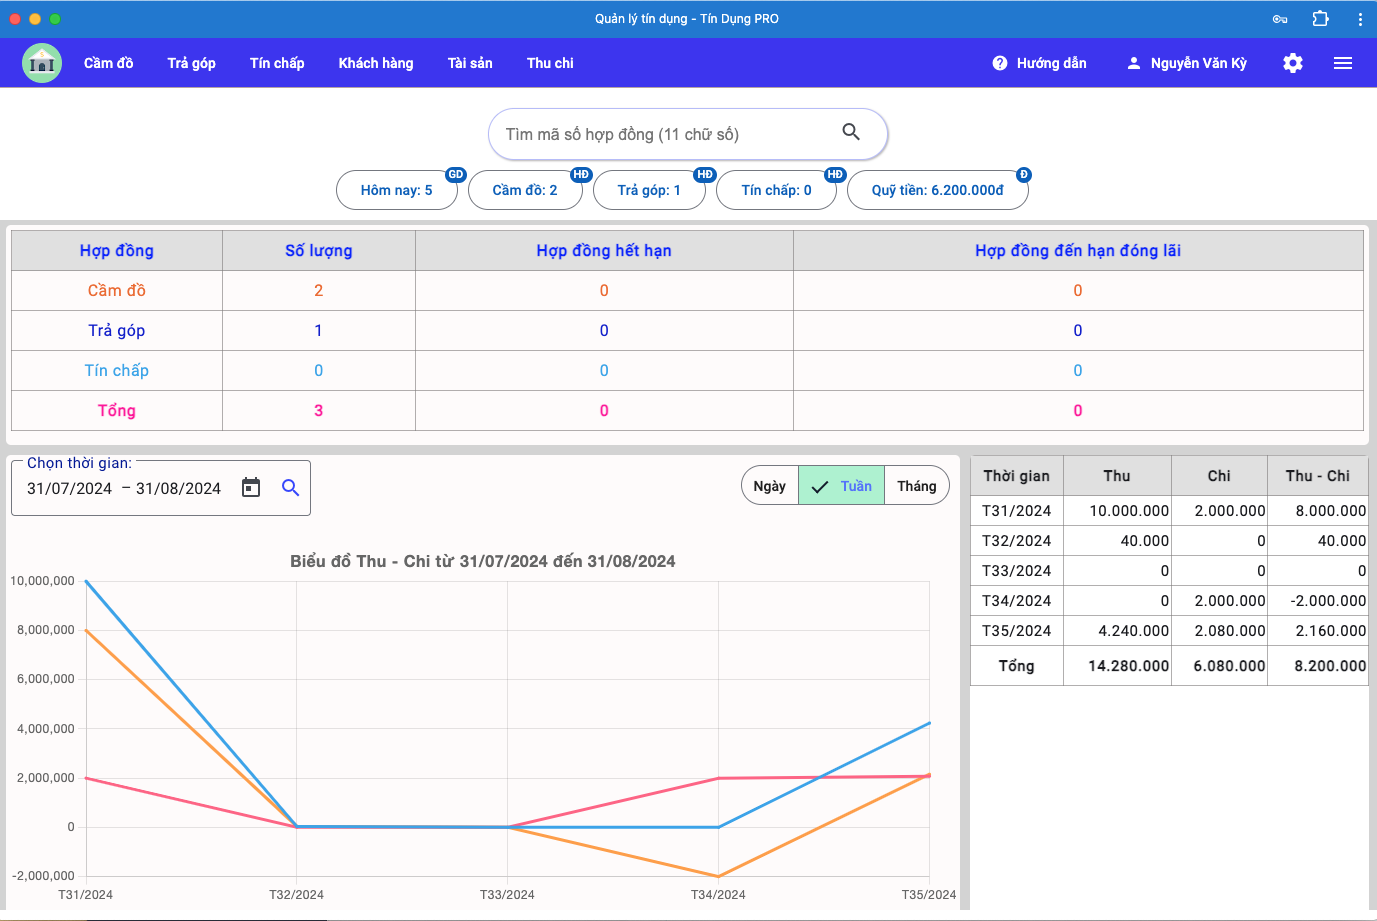Click the Thu - Chi column header
The height and width of the screenshot is (921, 1377).
coord(1318,476)
